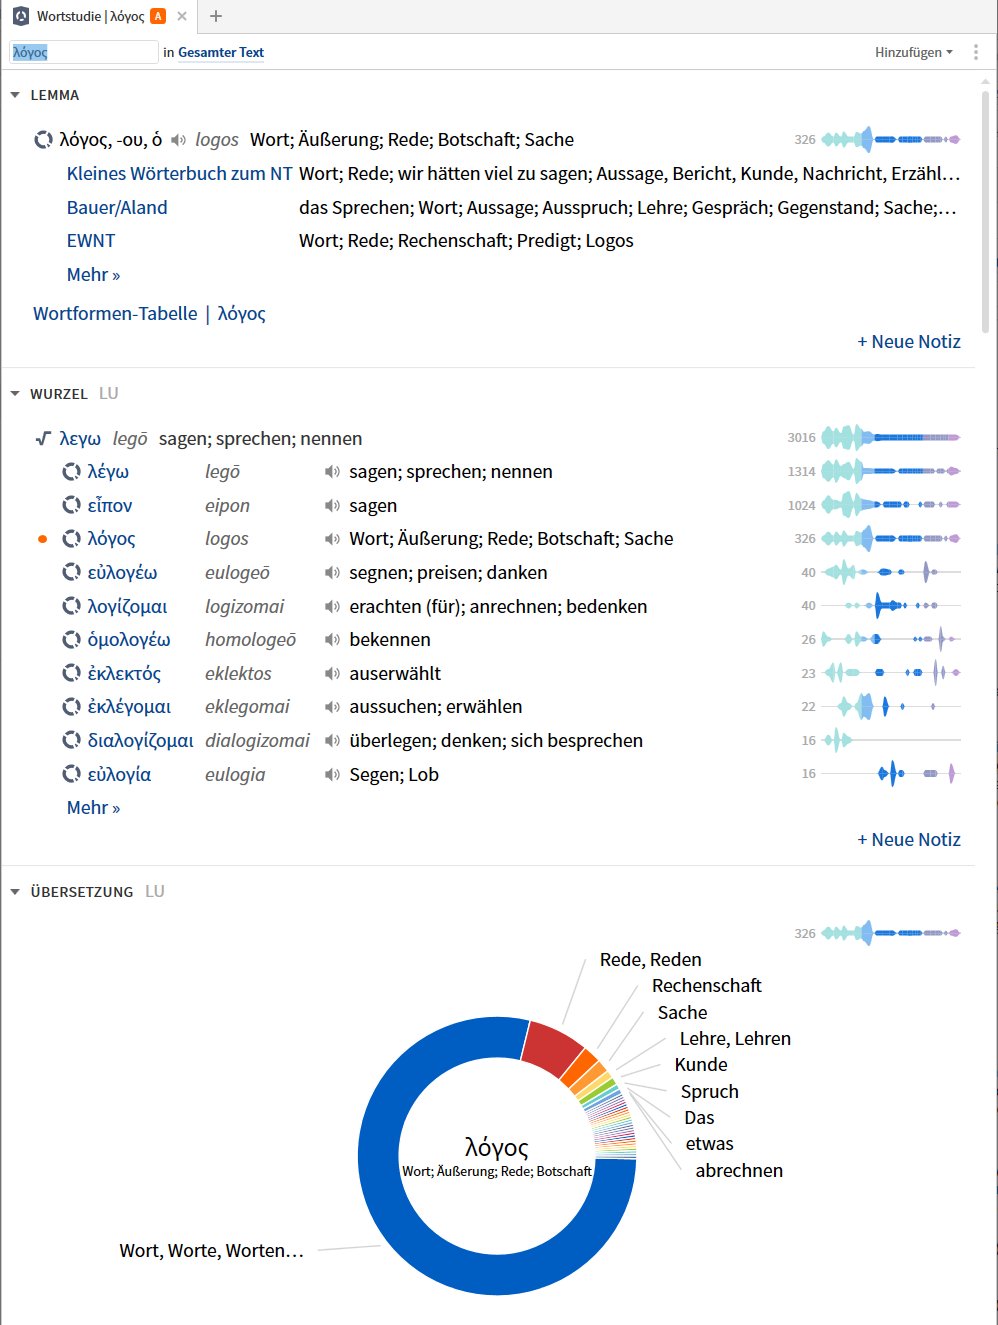The image size is (998, 1325).
Task: Click the Wort, Worte, Worten chart label
Action: (x=211, y=1251)
